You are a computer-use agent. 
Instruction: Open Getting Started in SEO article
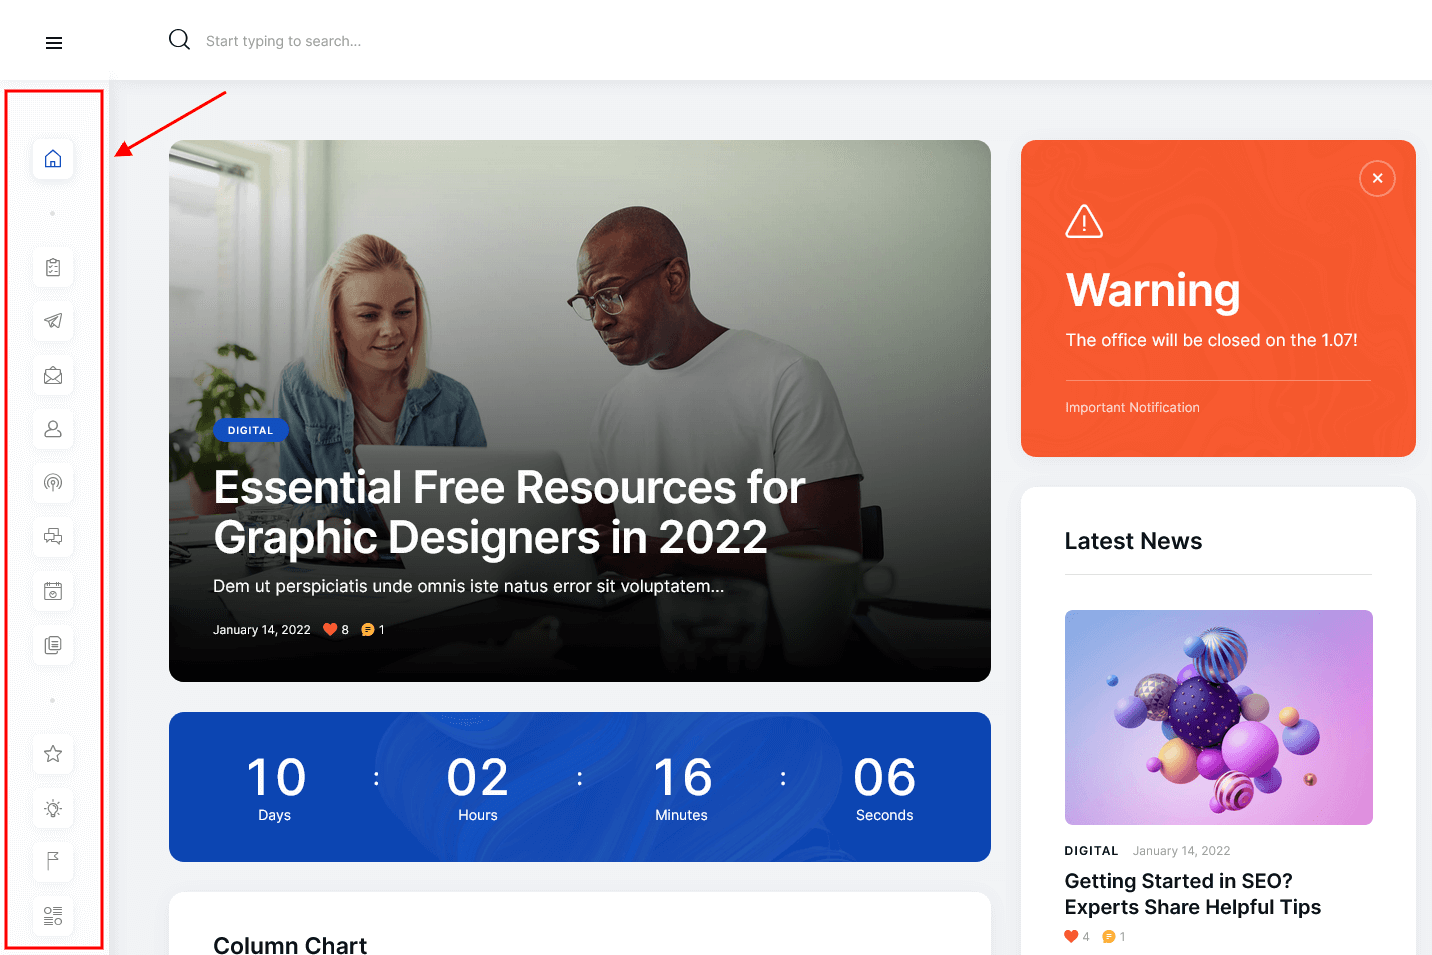(x=1193, y=894)
